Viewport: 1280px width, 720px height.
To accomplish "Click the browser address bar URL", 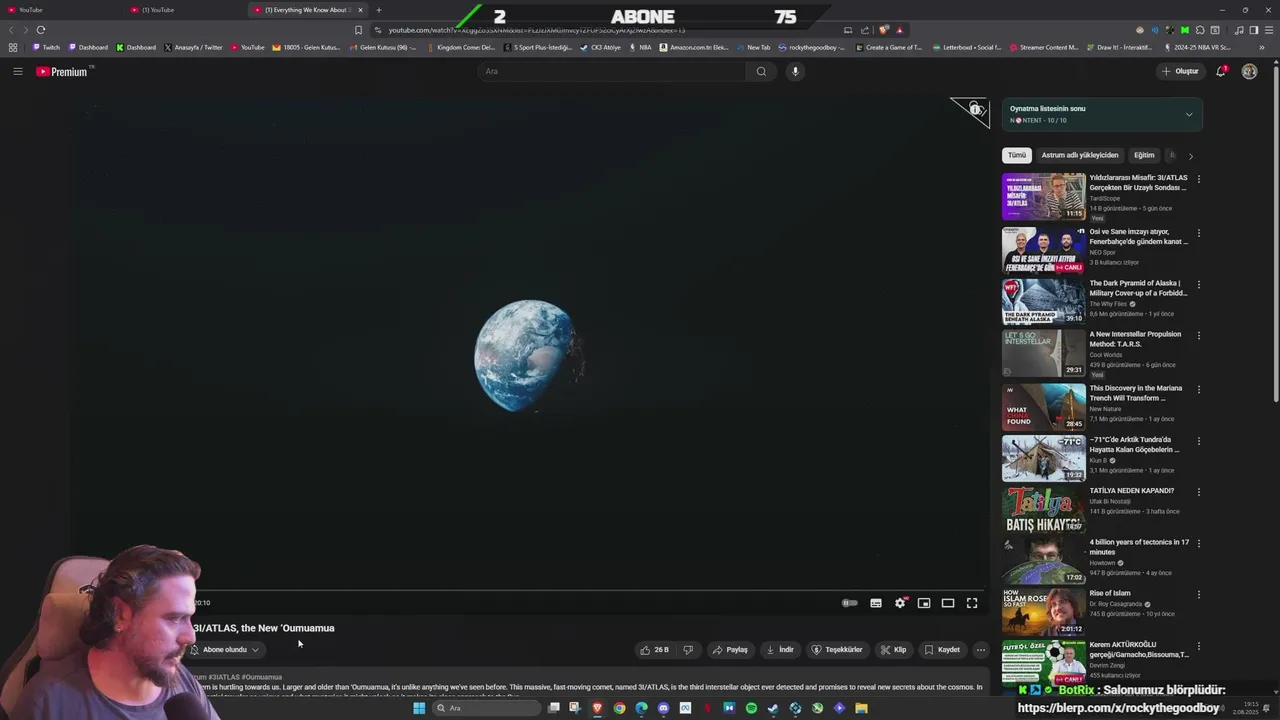I will (536, 30).
